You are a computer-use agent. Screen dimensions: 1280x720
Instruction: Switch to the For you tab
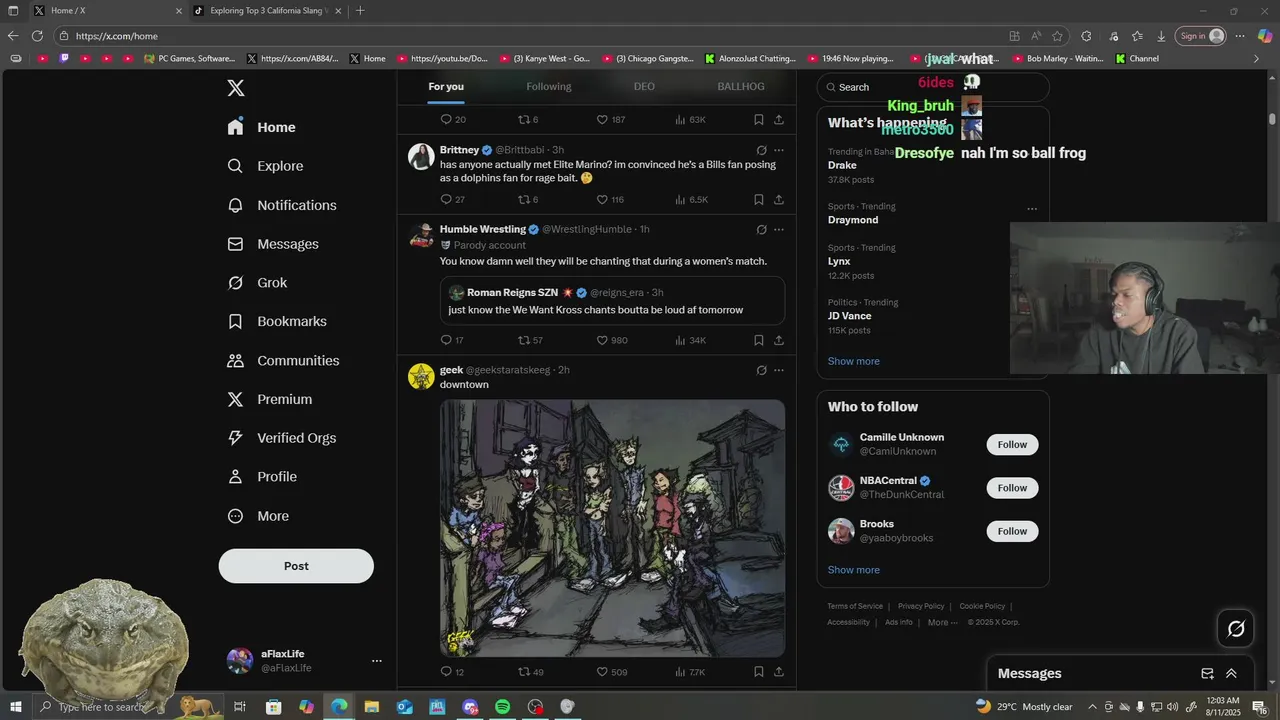pos(446,87)
